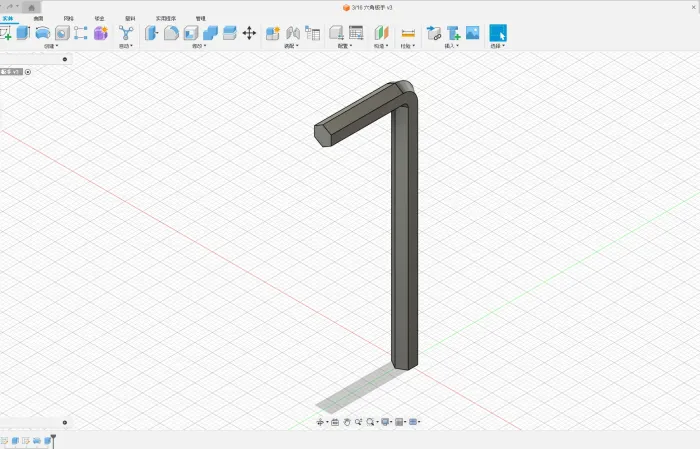
Task: Expand the 检验 (Inspect) dropdown
Action: click(x=408, y=46)
